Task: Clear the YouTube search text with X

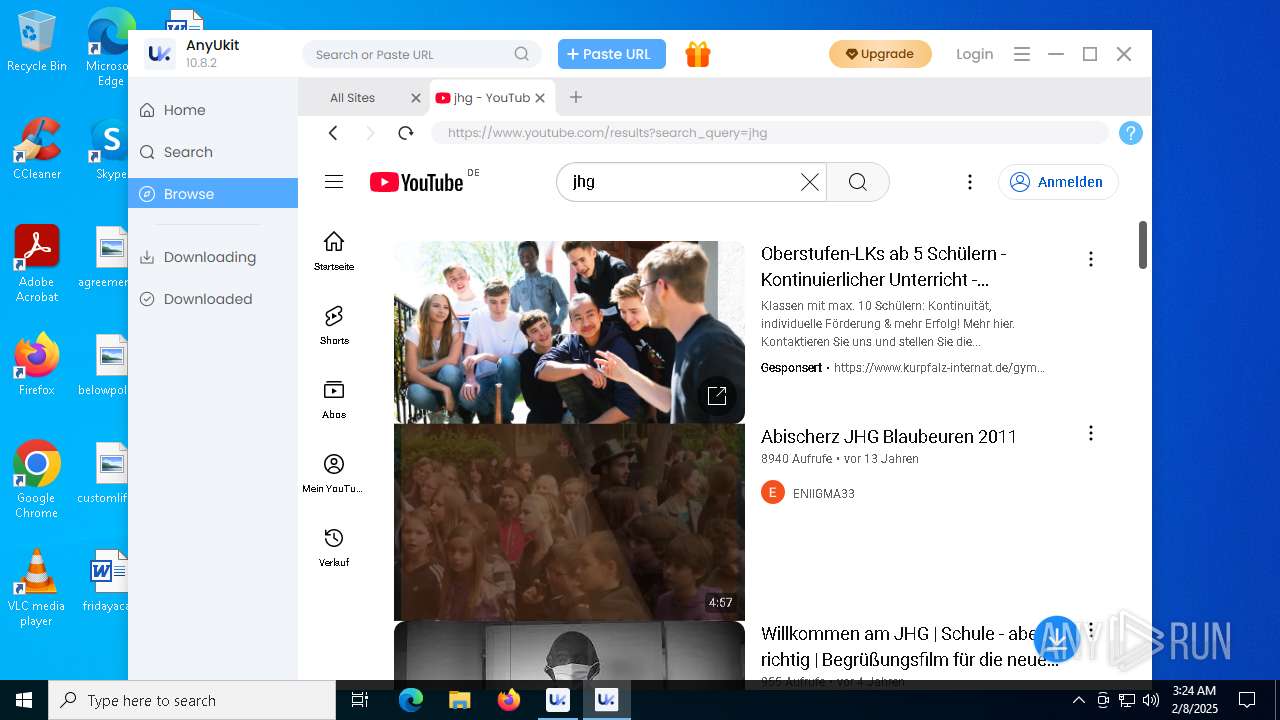Action: pos(810,182)
